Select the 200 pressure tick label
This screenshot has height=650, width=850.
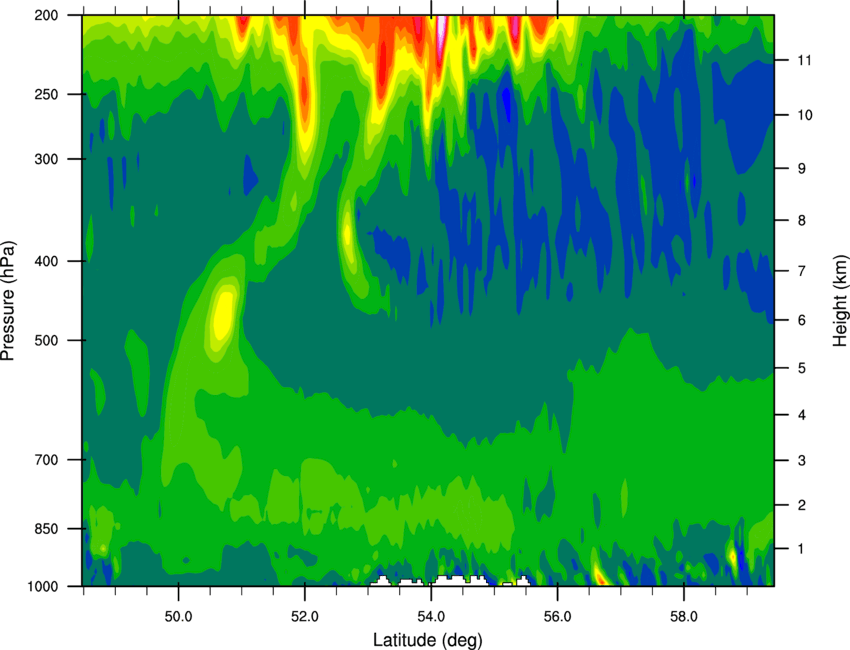point(46,15)
